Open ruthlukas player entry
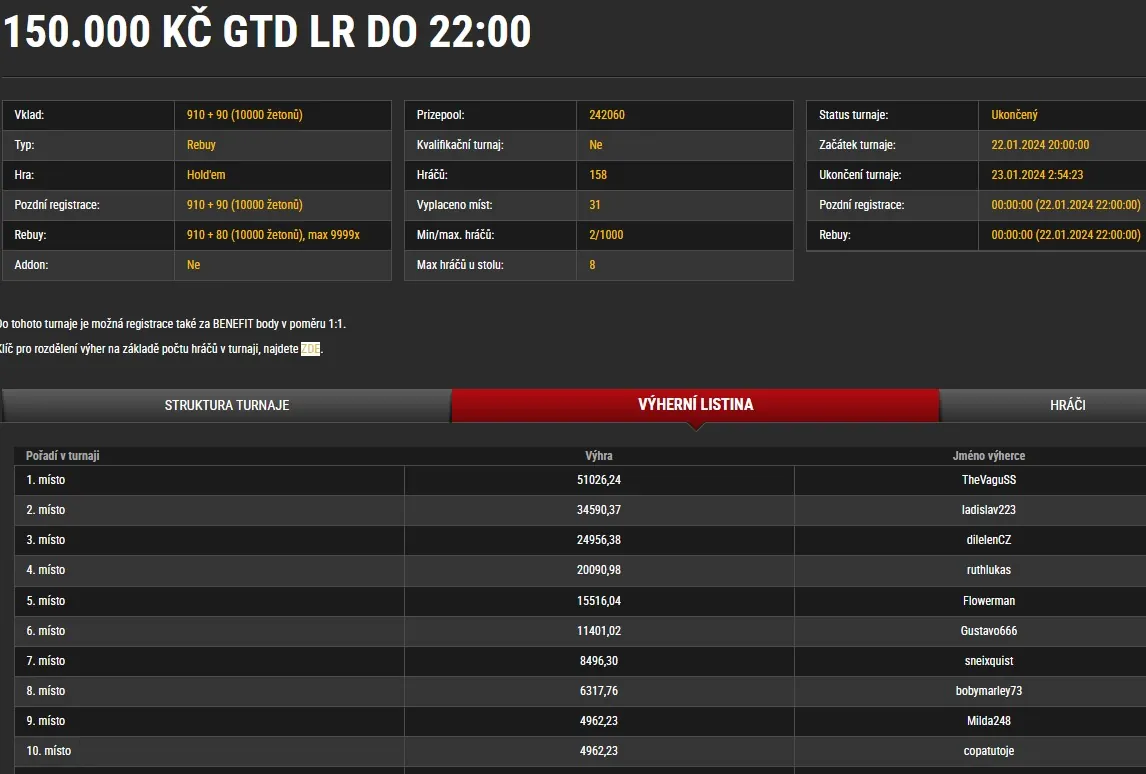 [x=988, y=570]
